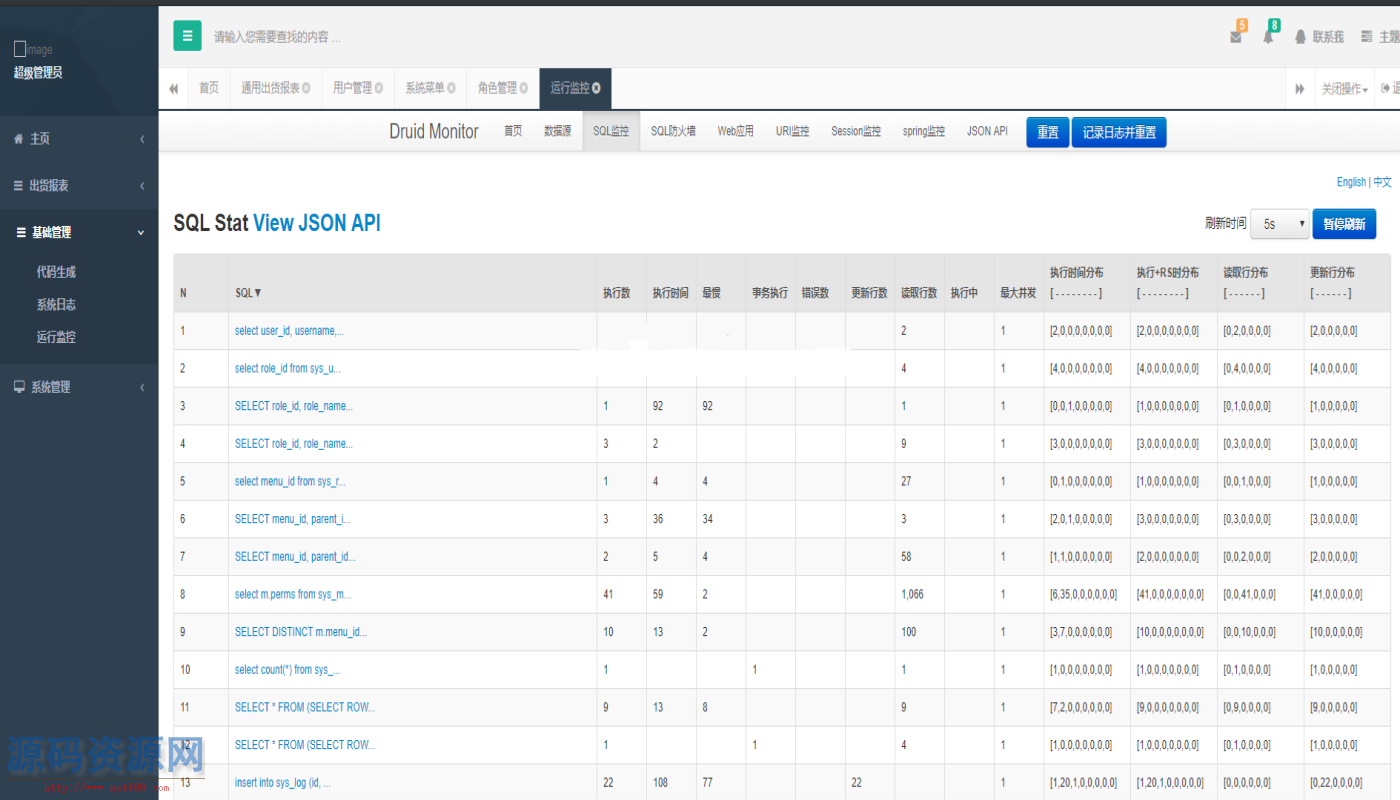Open SQL link 'select user_id, username,...'
Image resolution: width=1400 pixels, height=800 pixels.
click(289, 331)
